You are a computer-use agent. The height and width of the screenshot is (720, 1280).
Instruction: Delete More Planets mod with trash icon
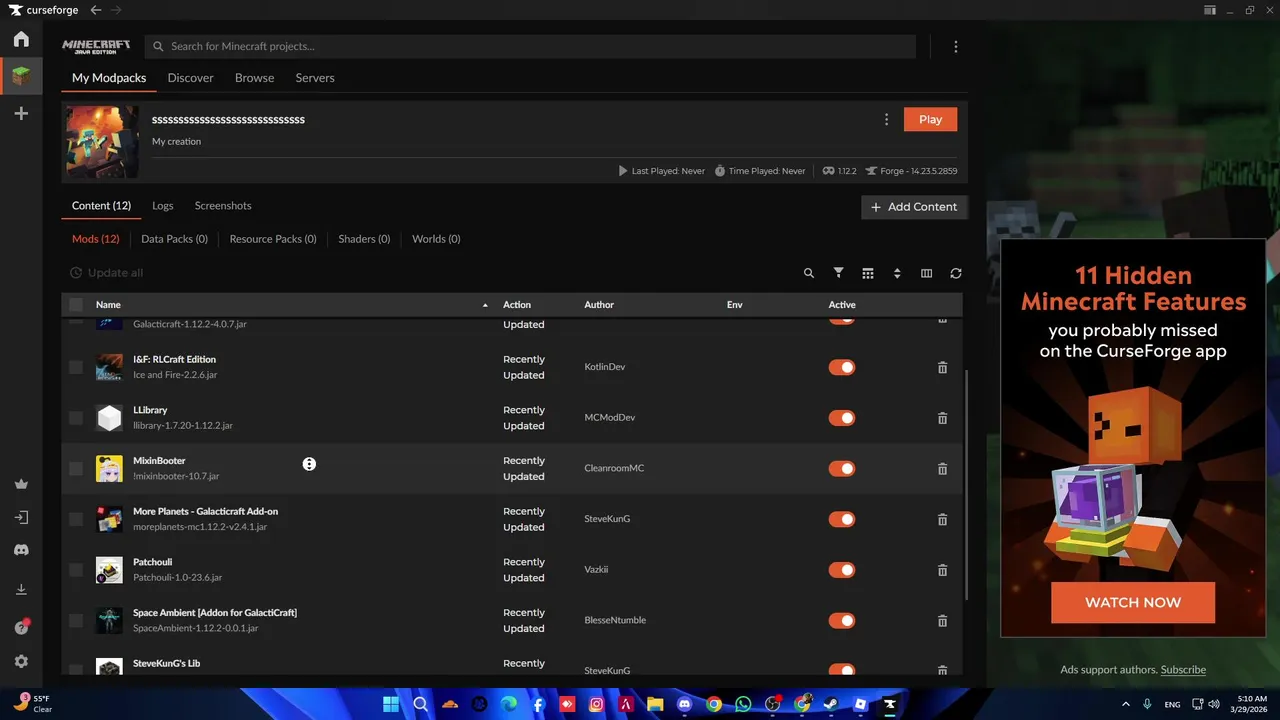point(942,519)
